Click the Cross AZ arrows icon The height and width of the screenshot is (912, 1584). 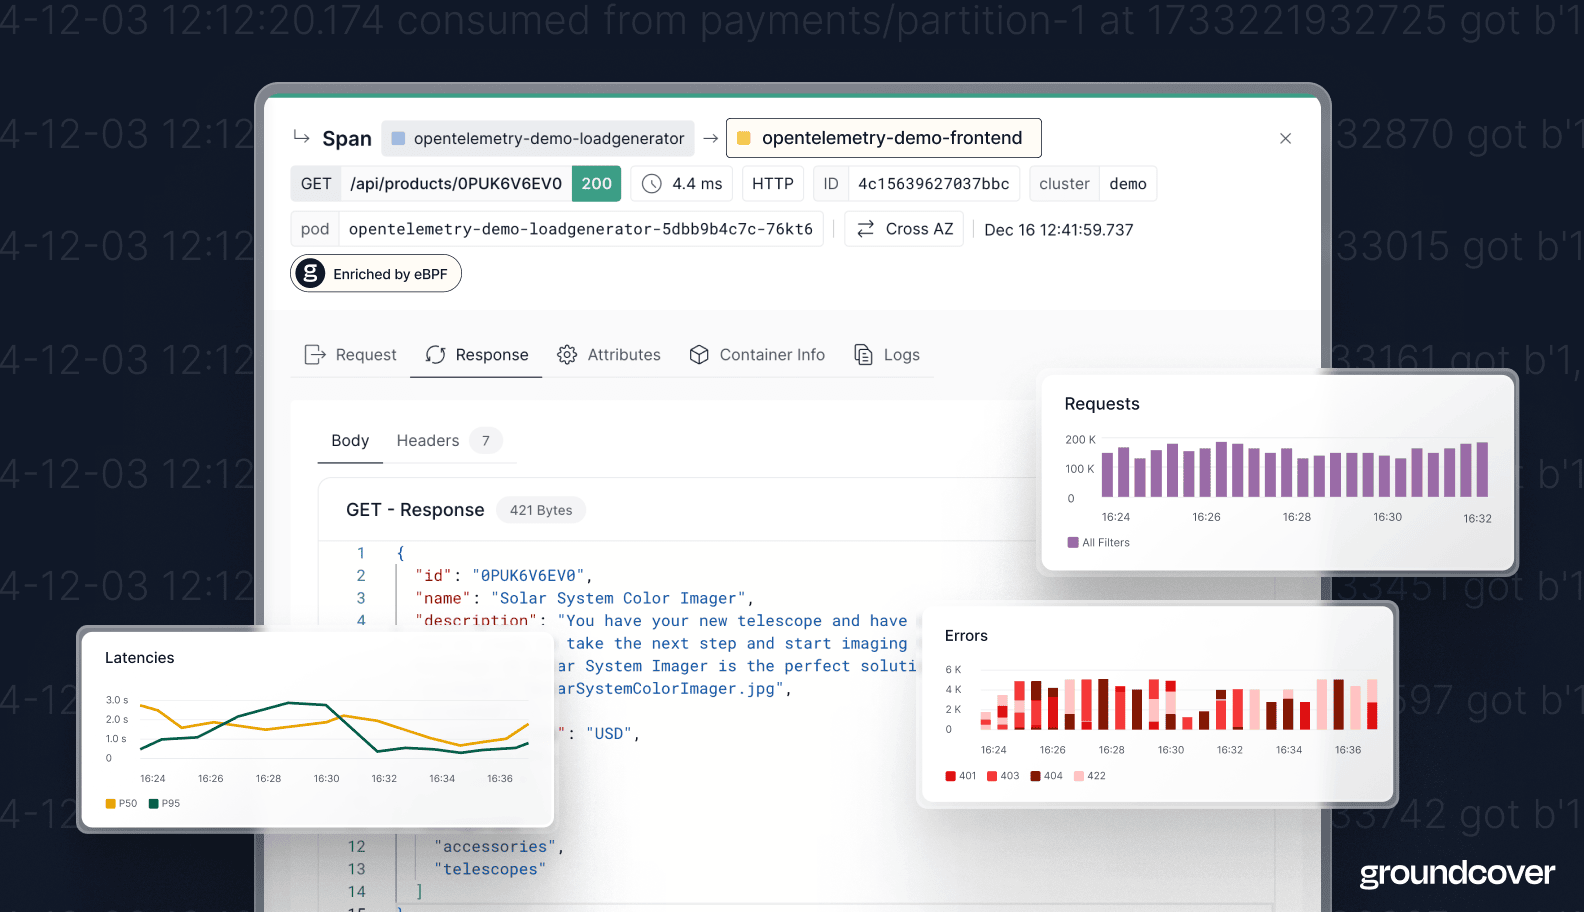pyautogui.click(x=866, y=229)
